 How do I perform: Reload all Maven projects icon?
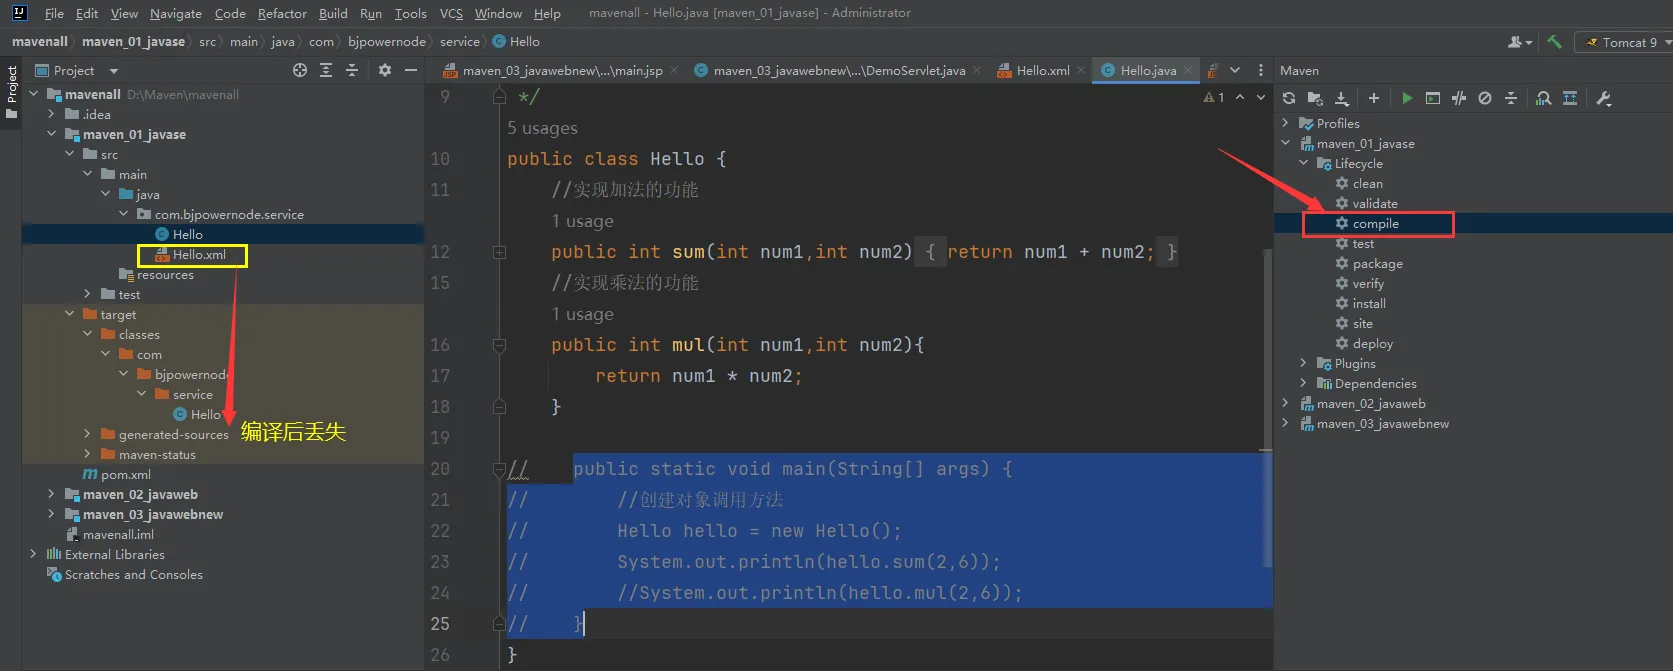(x=1289, y=98)
